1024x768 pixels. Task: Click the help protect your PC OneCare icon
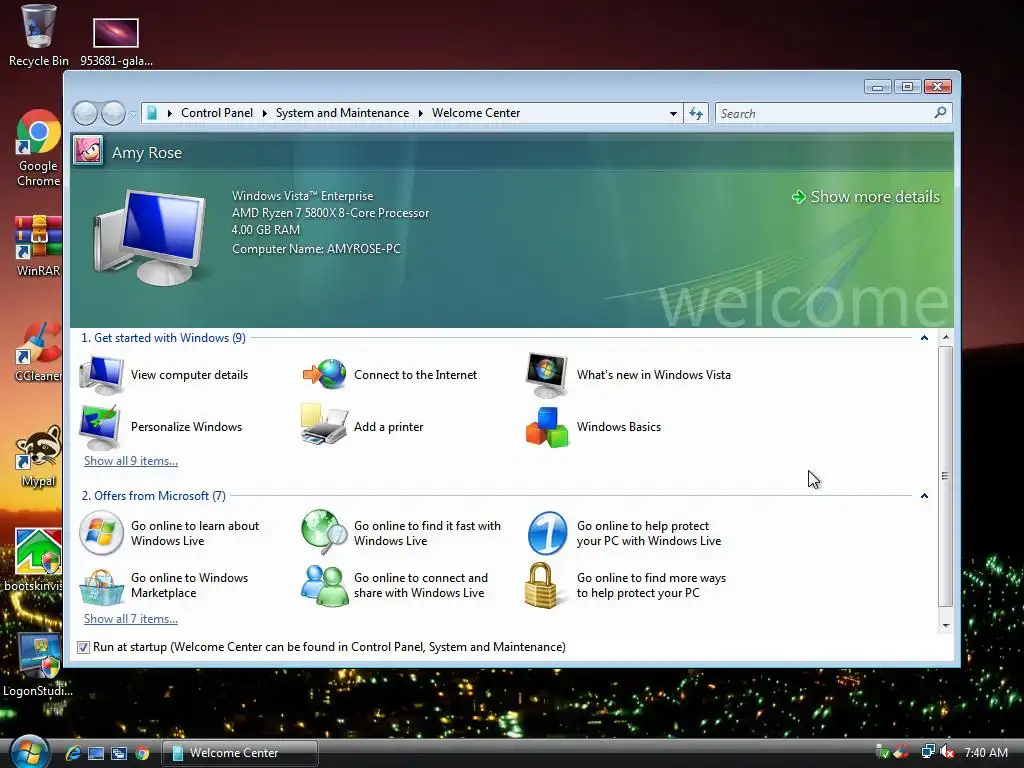click(x=547, y=533)
